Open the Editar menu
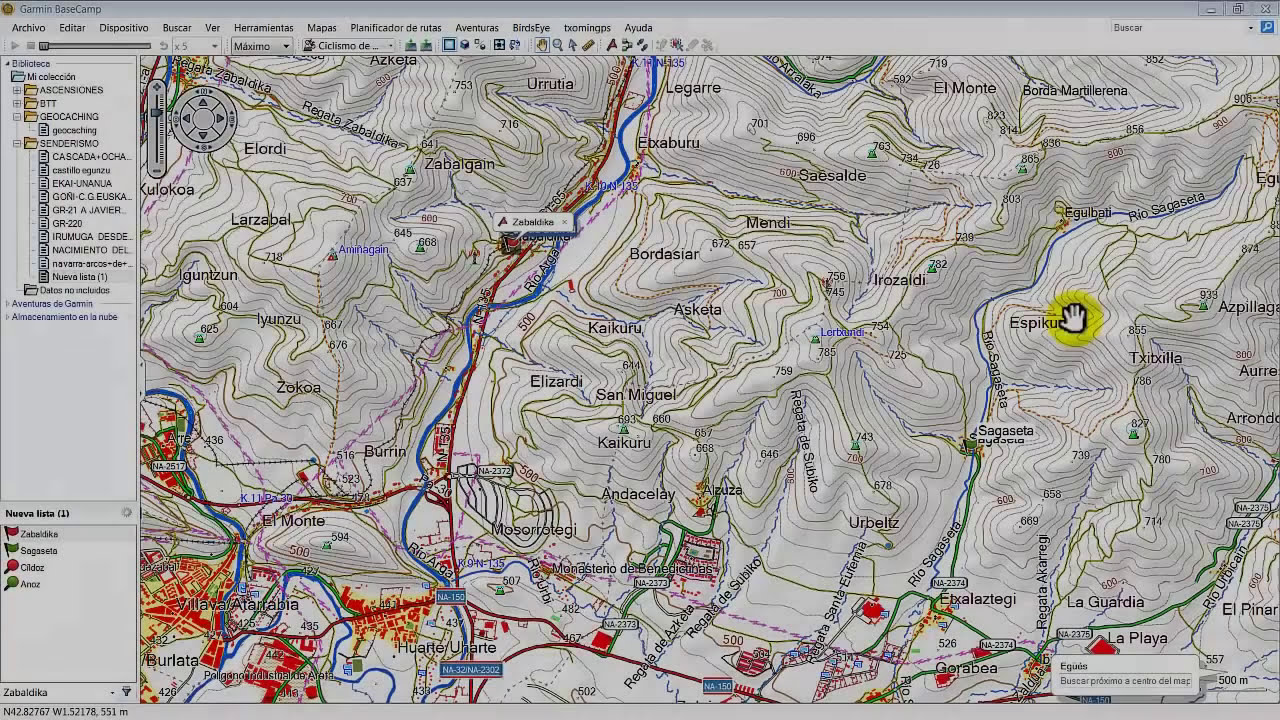The height and width of the screenshot is (720, 1280). (72, 28)
